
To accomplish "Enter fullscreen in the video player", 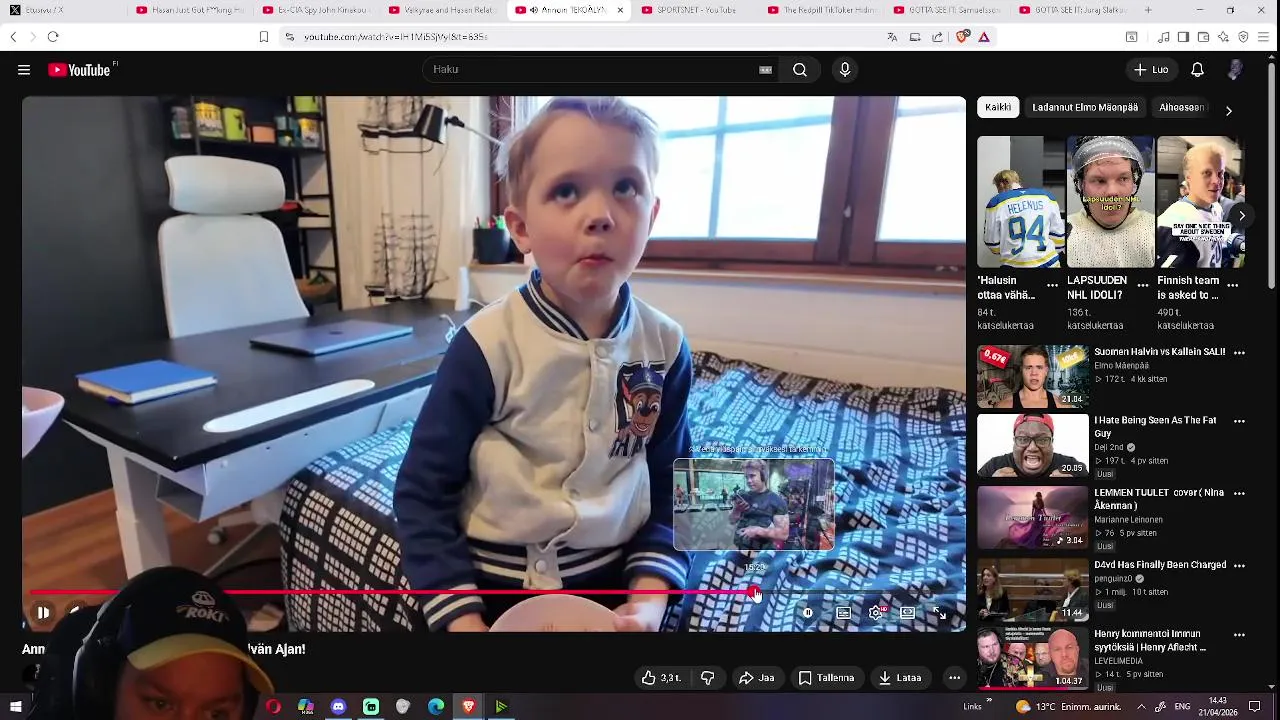I will 940,613.
